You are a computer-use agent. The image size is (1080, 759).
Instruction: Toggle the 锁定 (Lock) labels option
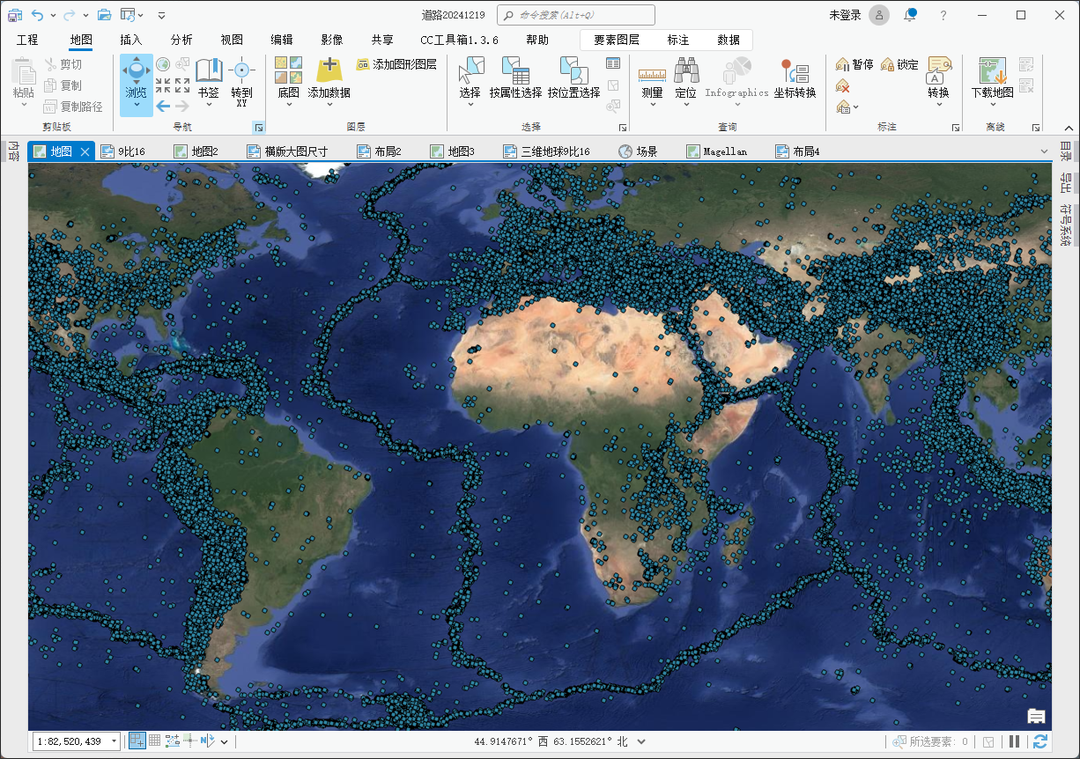click(x=900, y=64)
